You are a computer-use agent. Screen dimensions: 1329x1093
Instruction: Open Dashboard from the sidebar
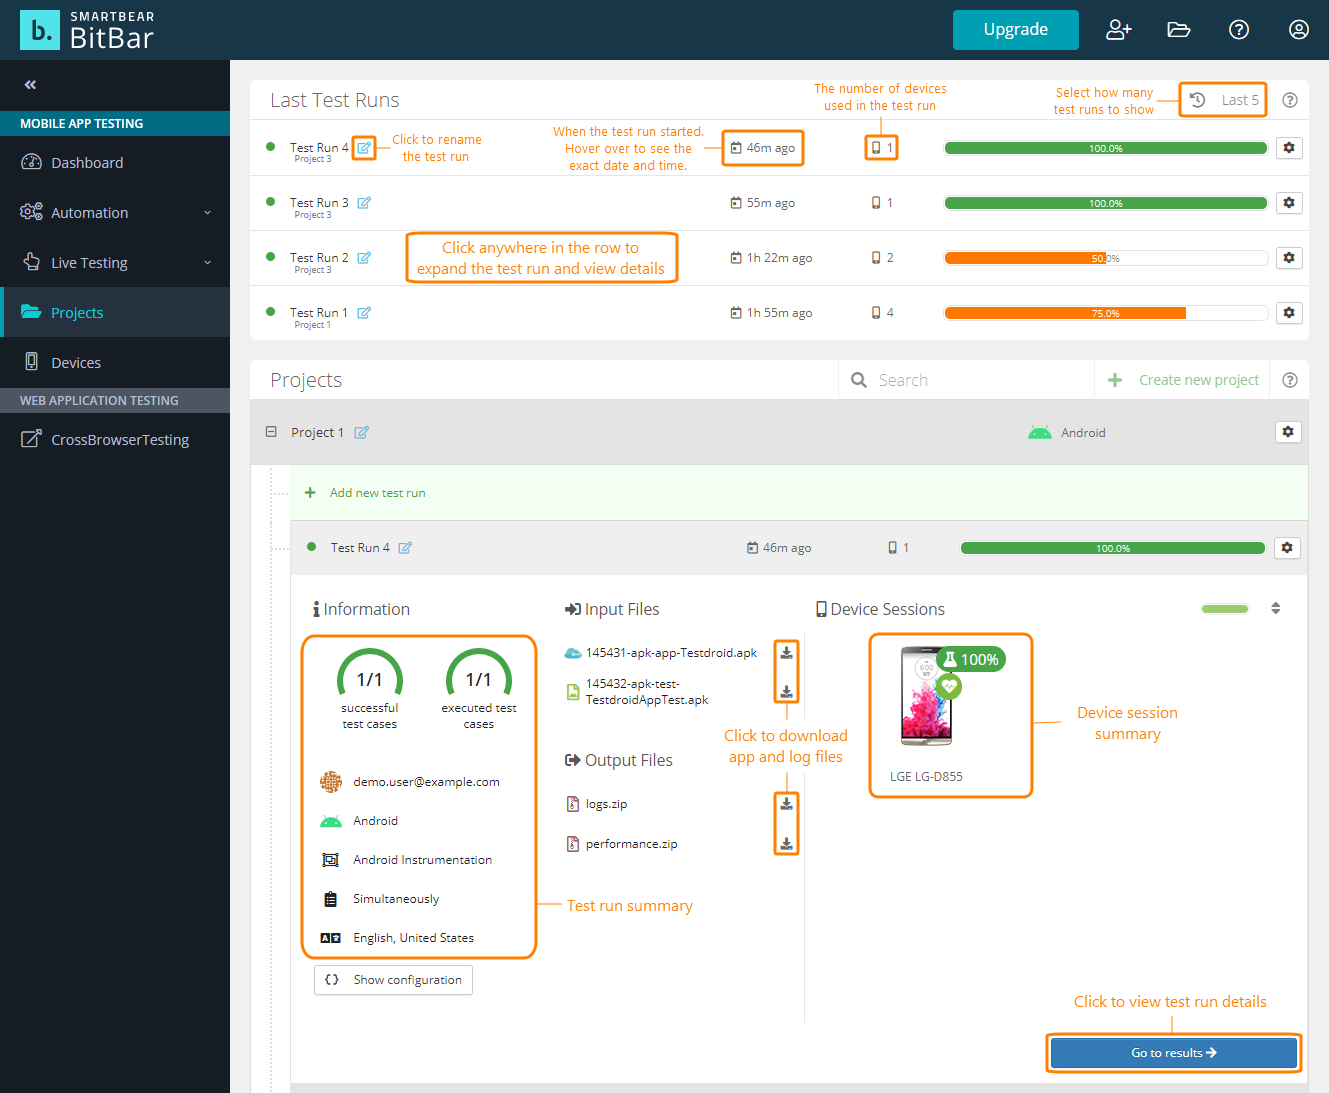[87, 163]
